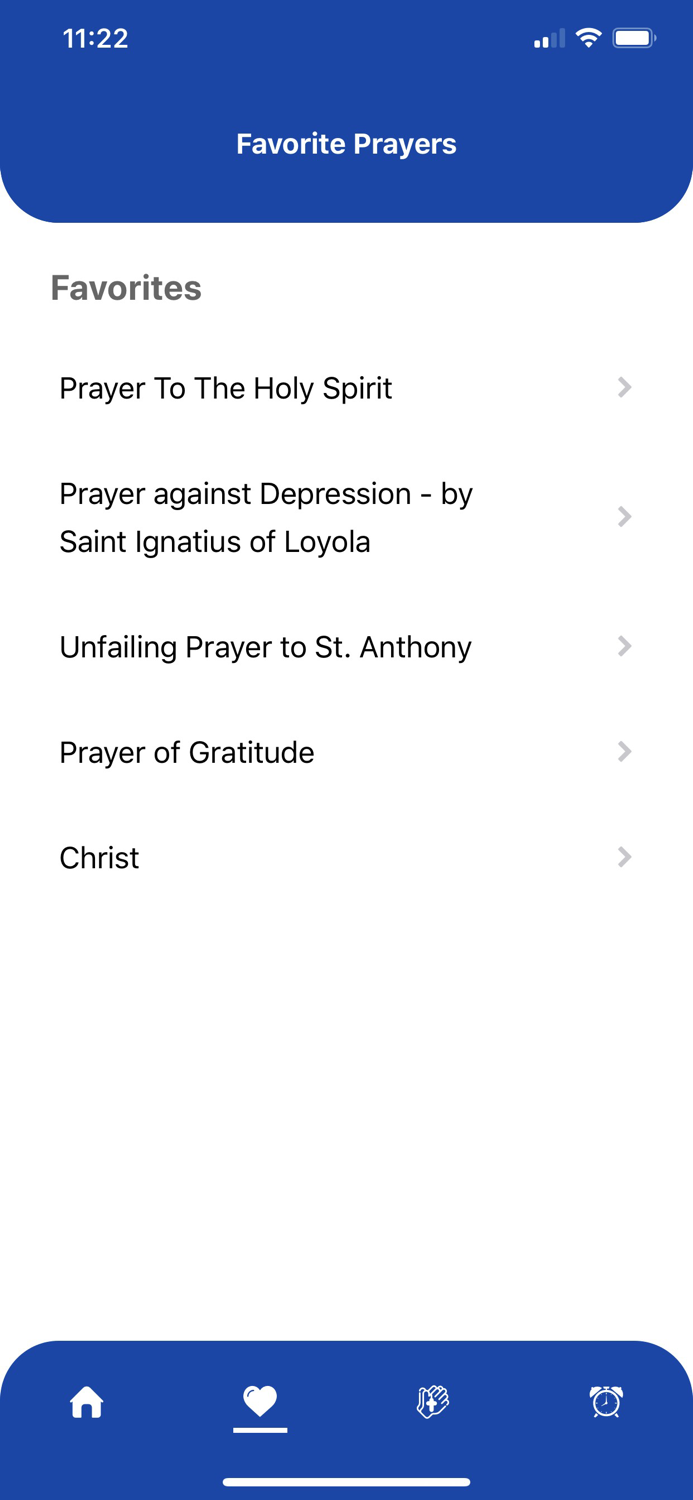Open Prayer against Depression by Saint Ignatius
This screenshot has width=693, height=1500.
pyautogui.click(x=265, y=517)
